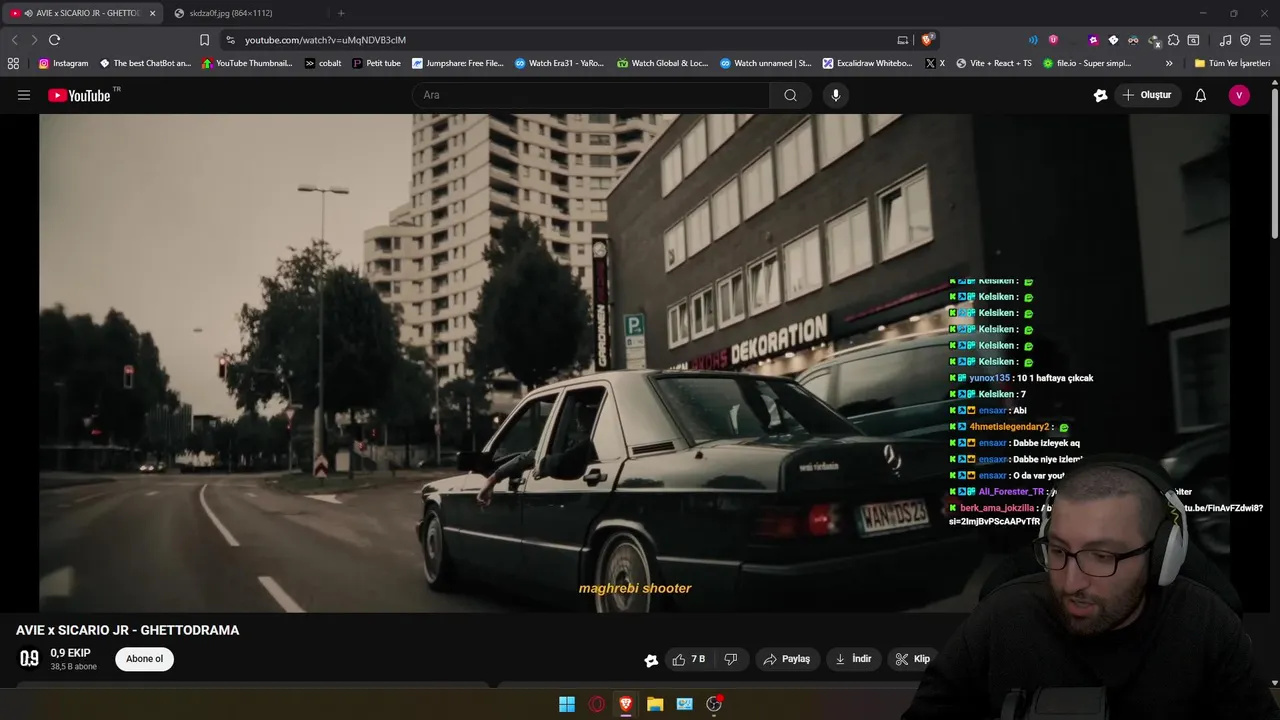Click the address bar URL

pyautogui.click(x=325, y=40)
